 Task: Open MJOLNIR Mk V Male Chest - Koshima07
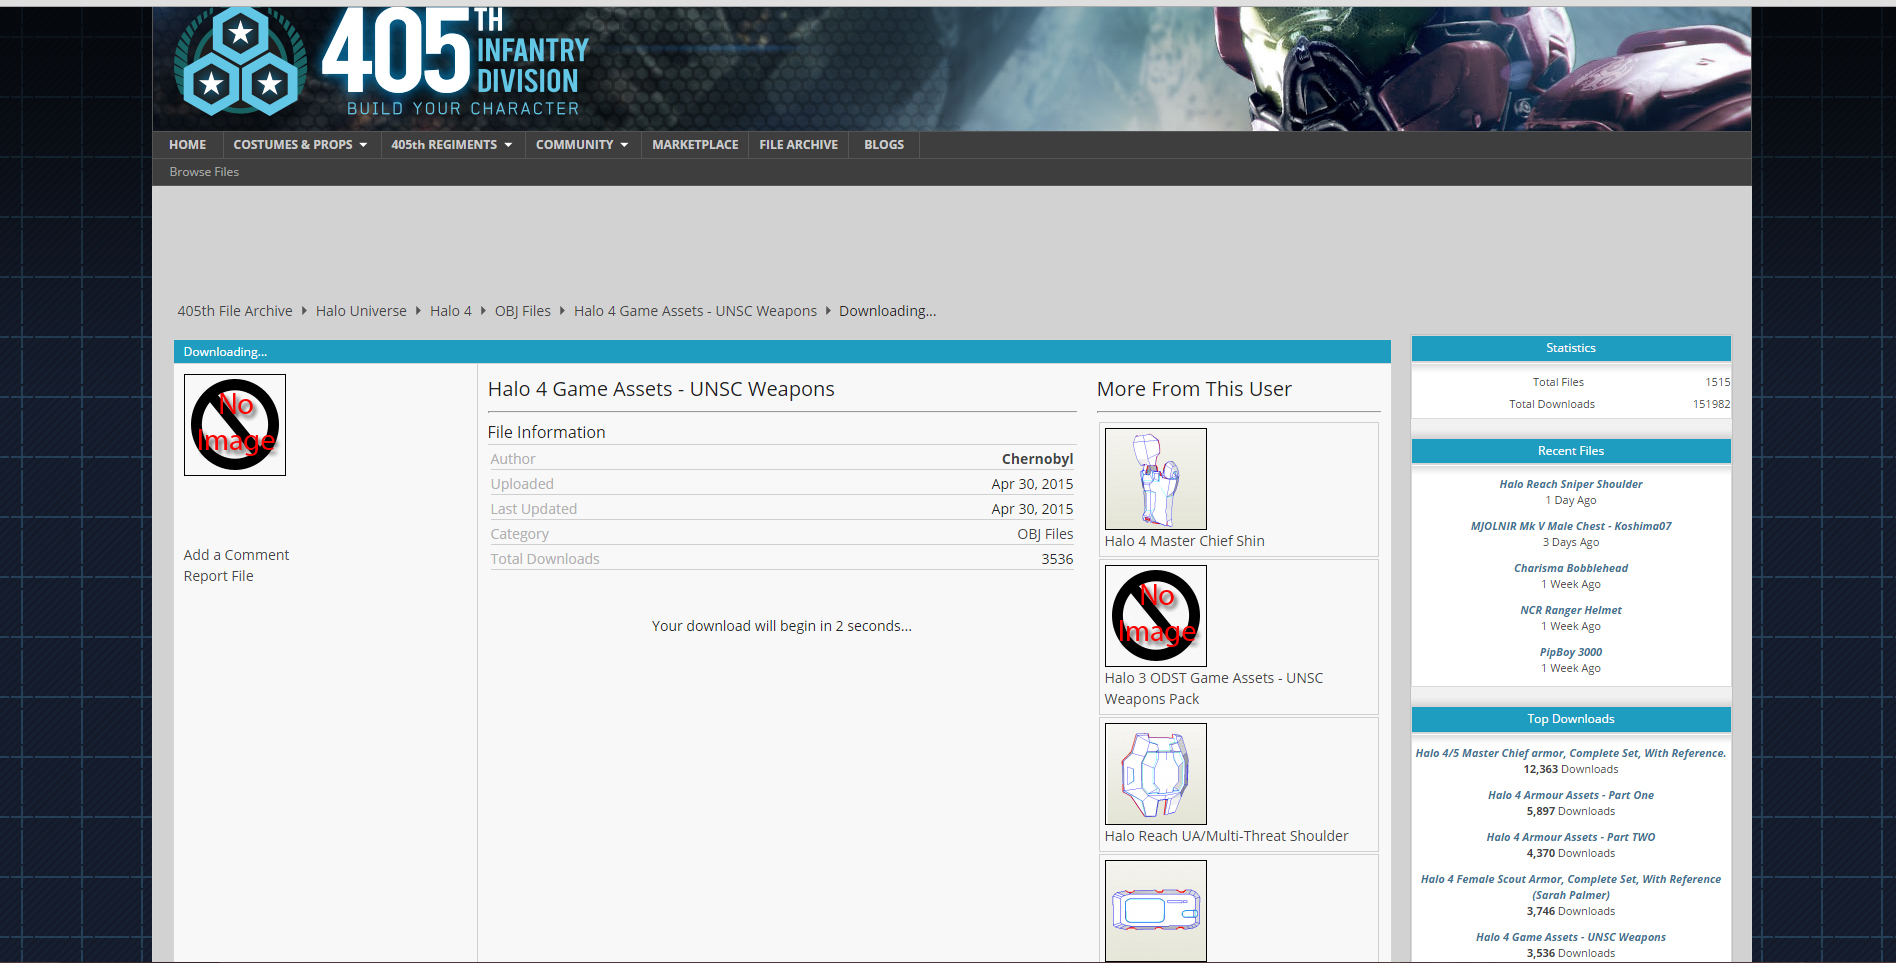pyautogui.click(x=1570, y=526)
